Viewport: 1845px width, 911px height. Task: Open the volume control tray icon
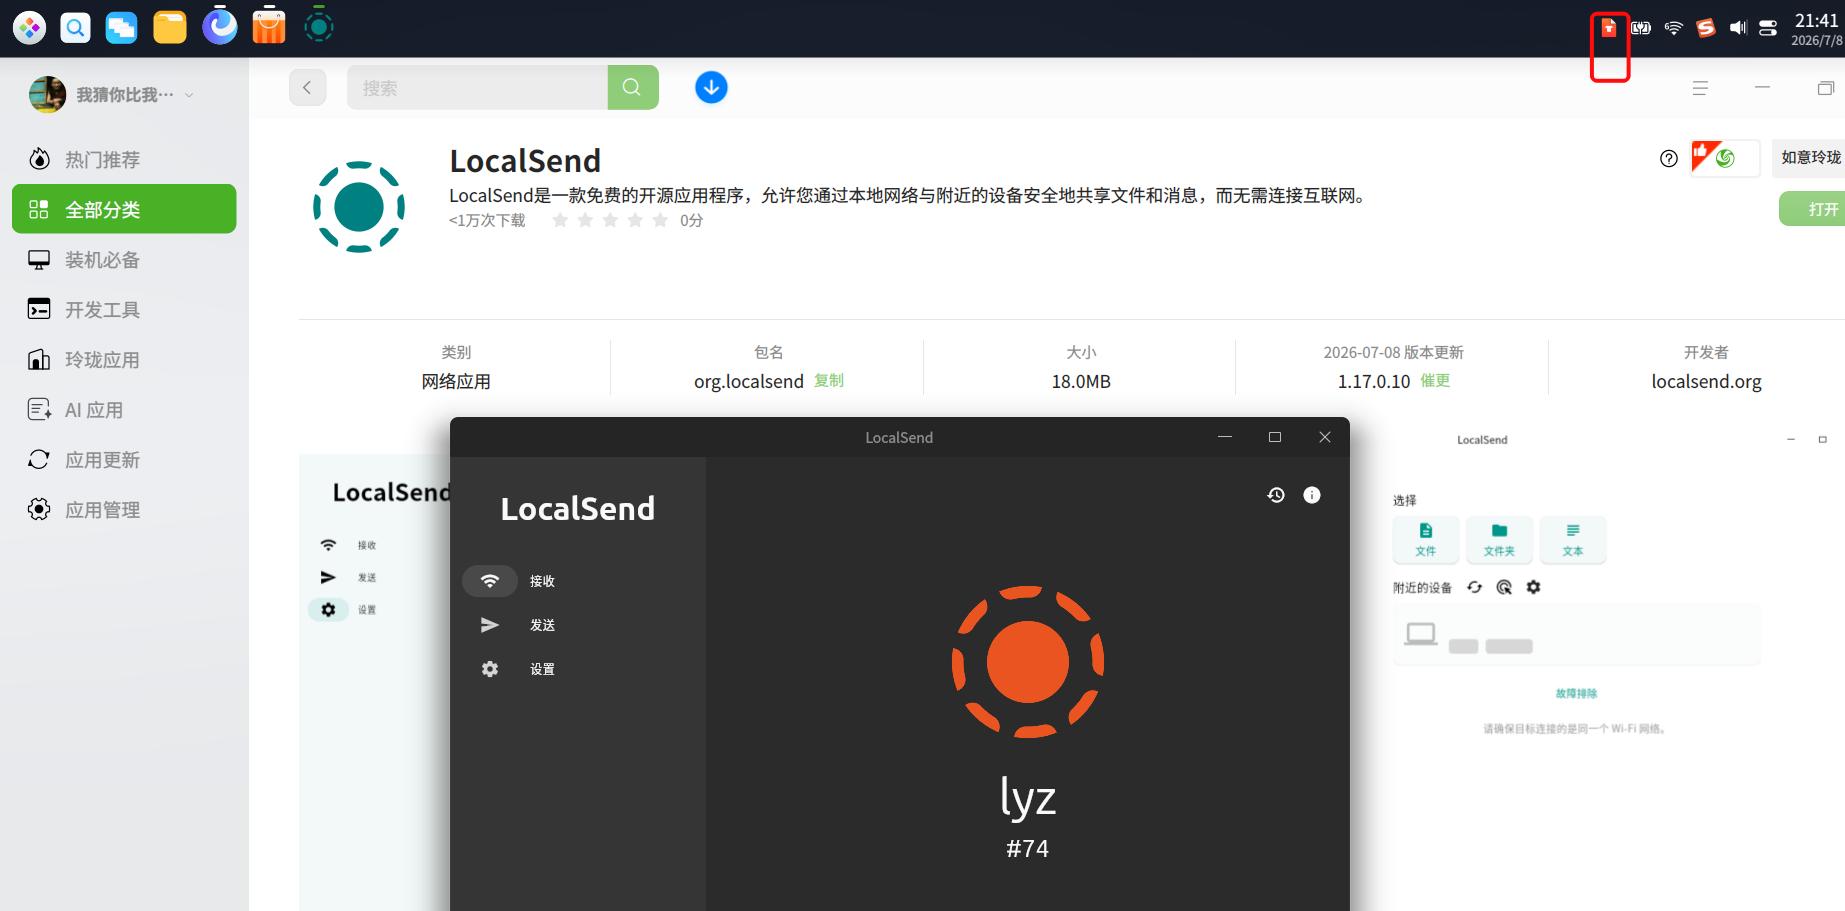[1738, 28]
